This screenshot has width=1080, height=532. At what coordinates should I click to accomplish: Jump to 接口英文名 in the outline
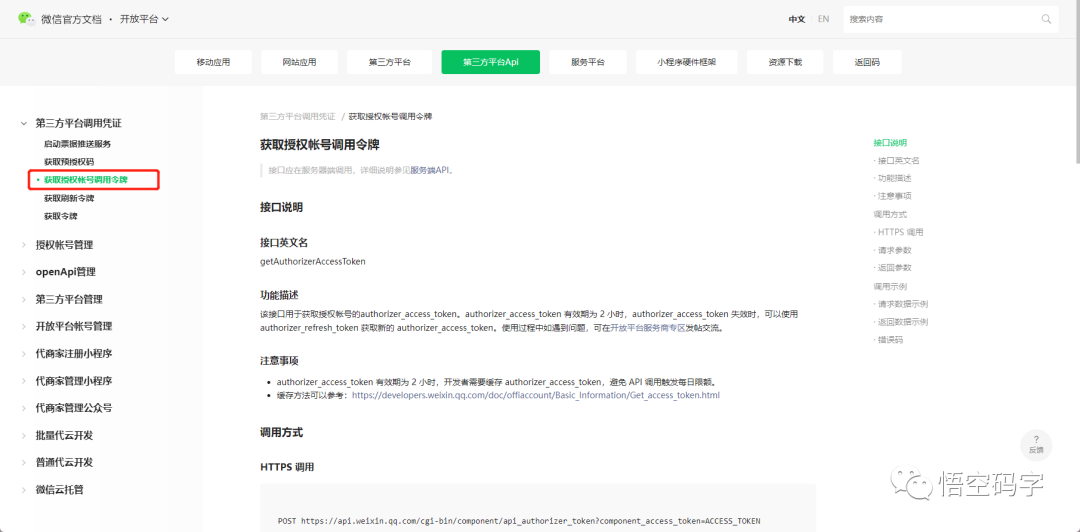[898, 161]
